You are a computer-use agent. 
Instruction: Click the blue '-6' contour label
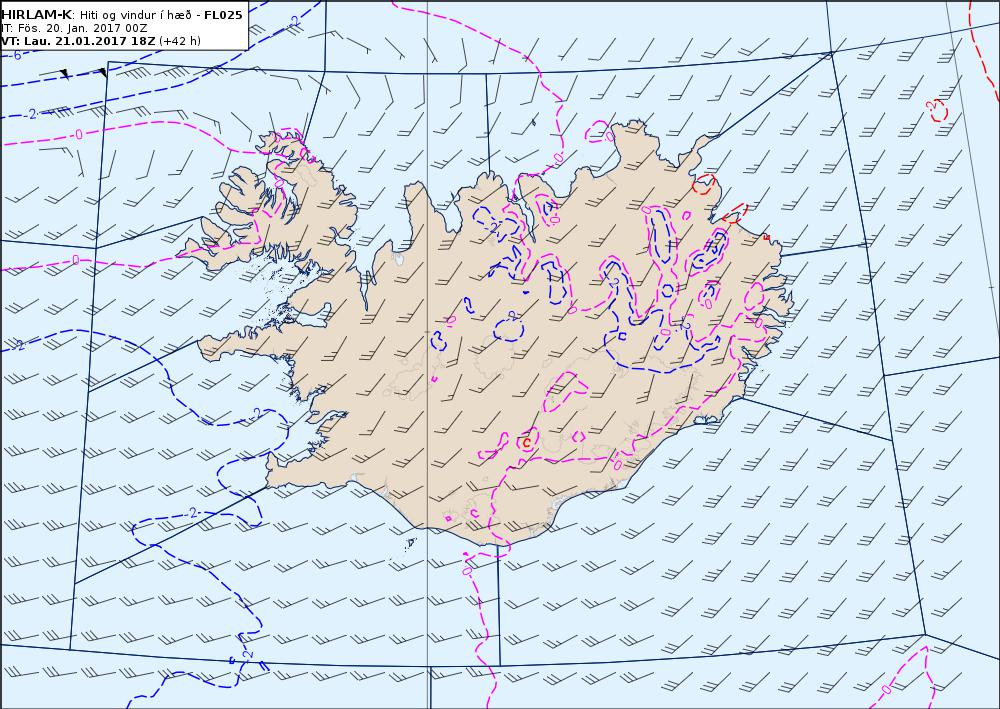(x=16, y=55)
